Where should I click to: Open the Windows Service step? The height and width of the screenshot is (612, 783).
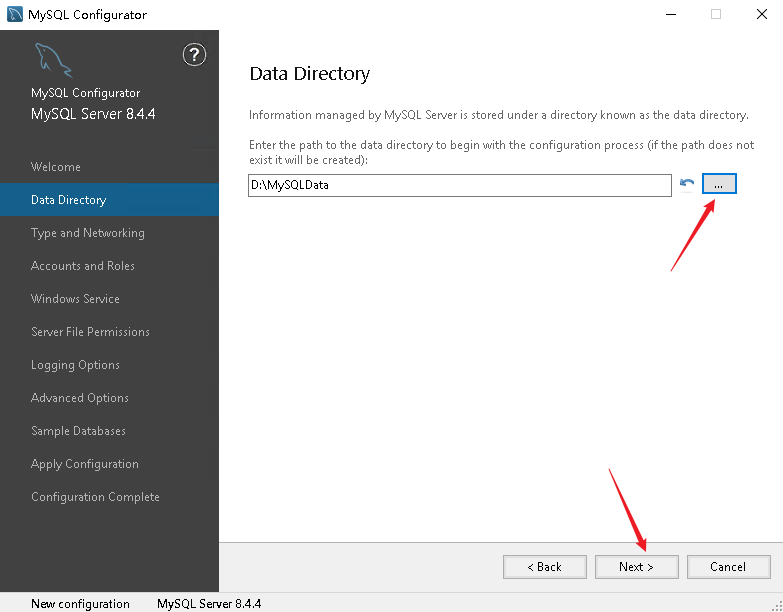[75, 299]
